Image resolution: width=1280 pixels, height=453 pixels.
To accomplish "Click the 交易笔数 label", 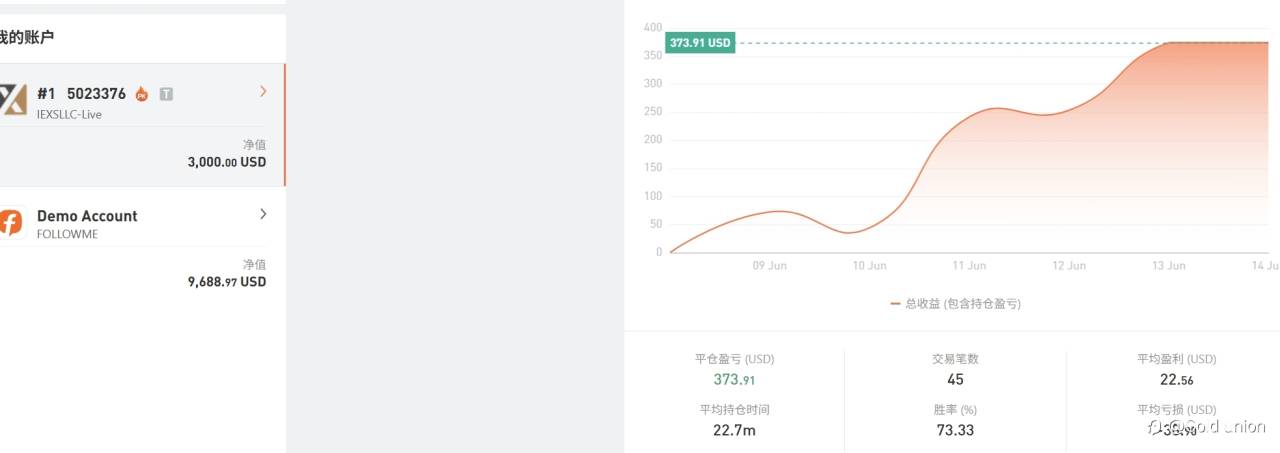I will point(955,359).
